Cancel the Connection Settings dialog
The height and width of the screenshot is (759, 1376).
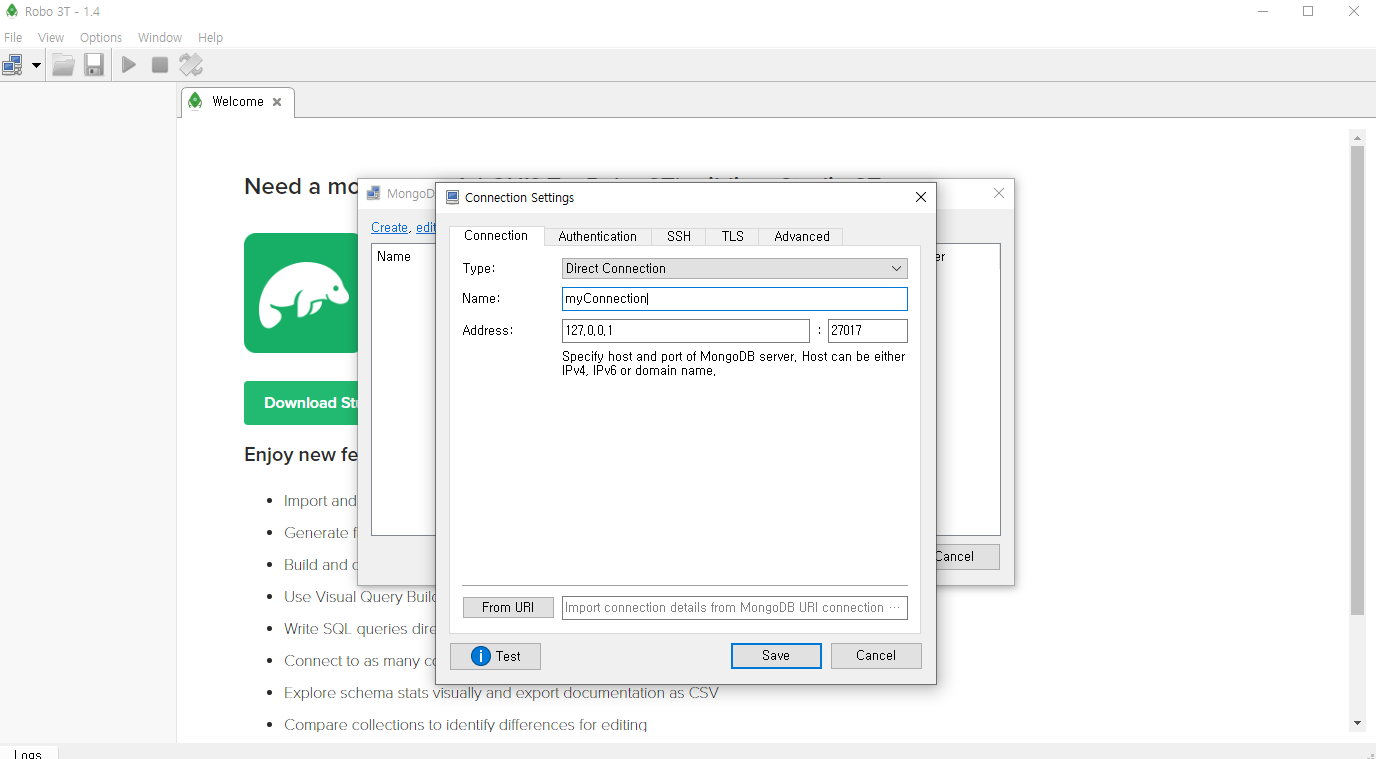coord(876,656)
